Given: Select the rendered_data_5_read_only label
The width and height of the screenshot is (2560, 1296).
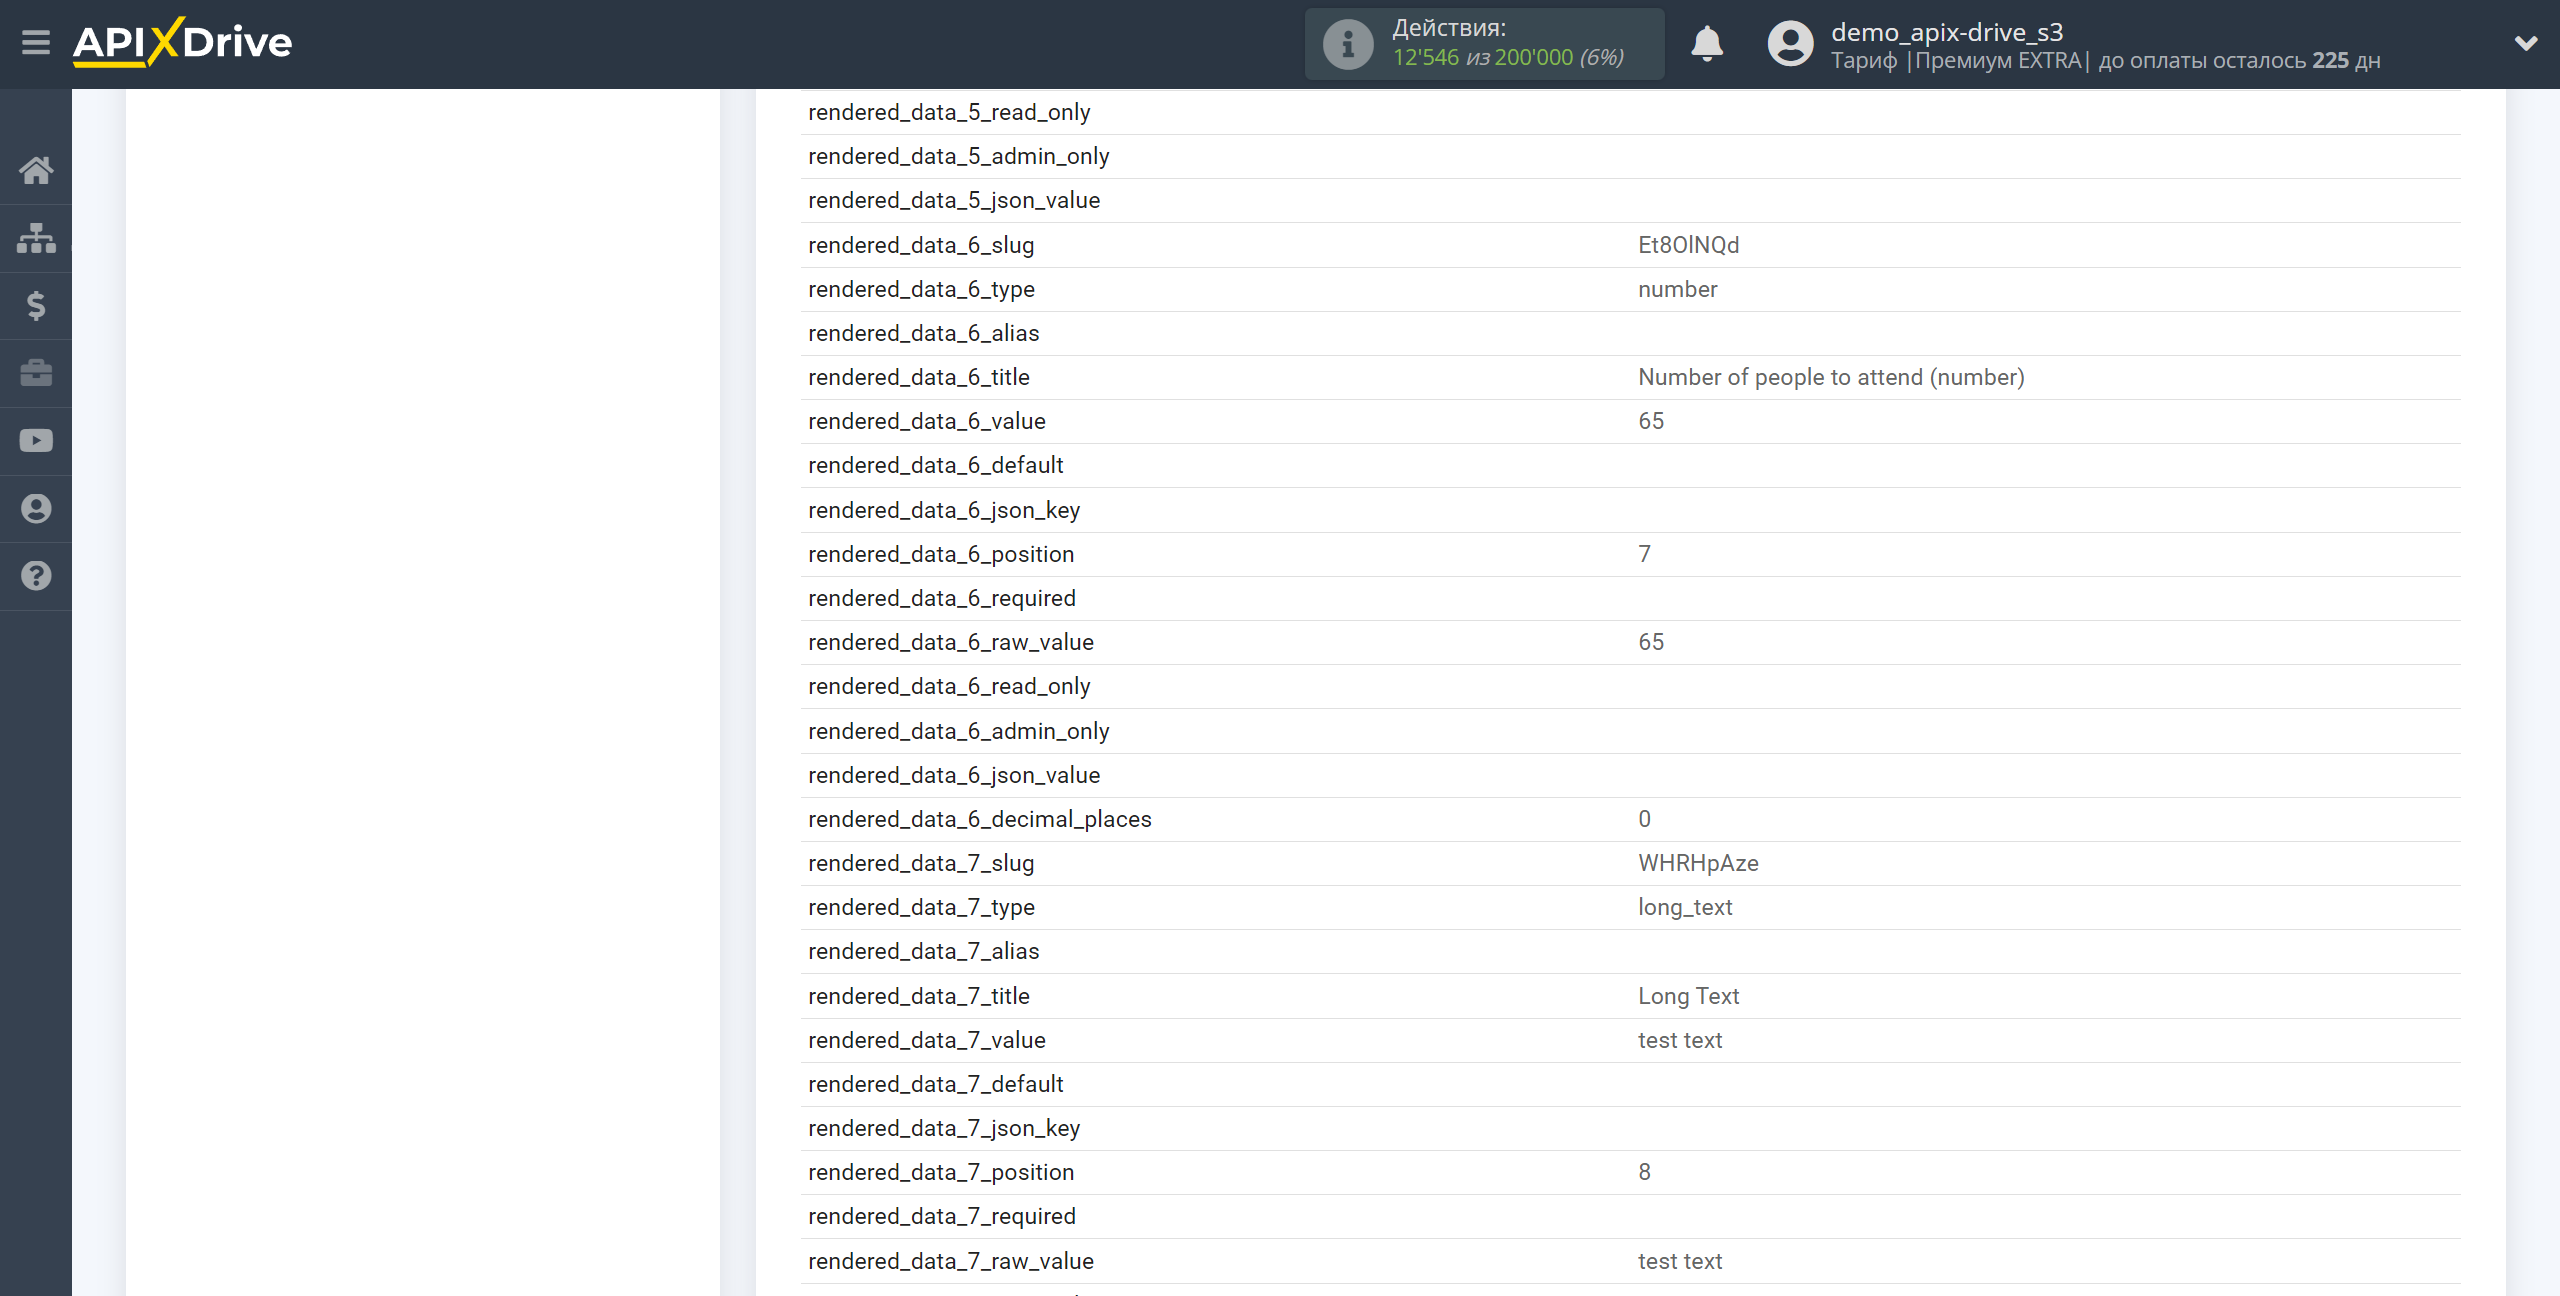Looking at the screenshot, I should click(x=949, y=112).
